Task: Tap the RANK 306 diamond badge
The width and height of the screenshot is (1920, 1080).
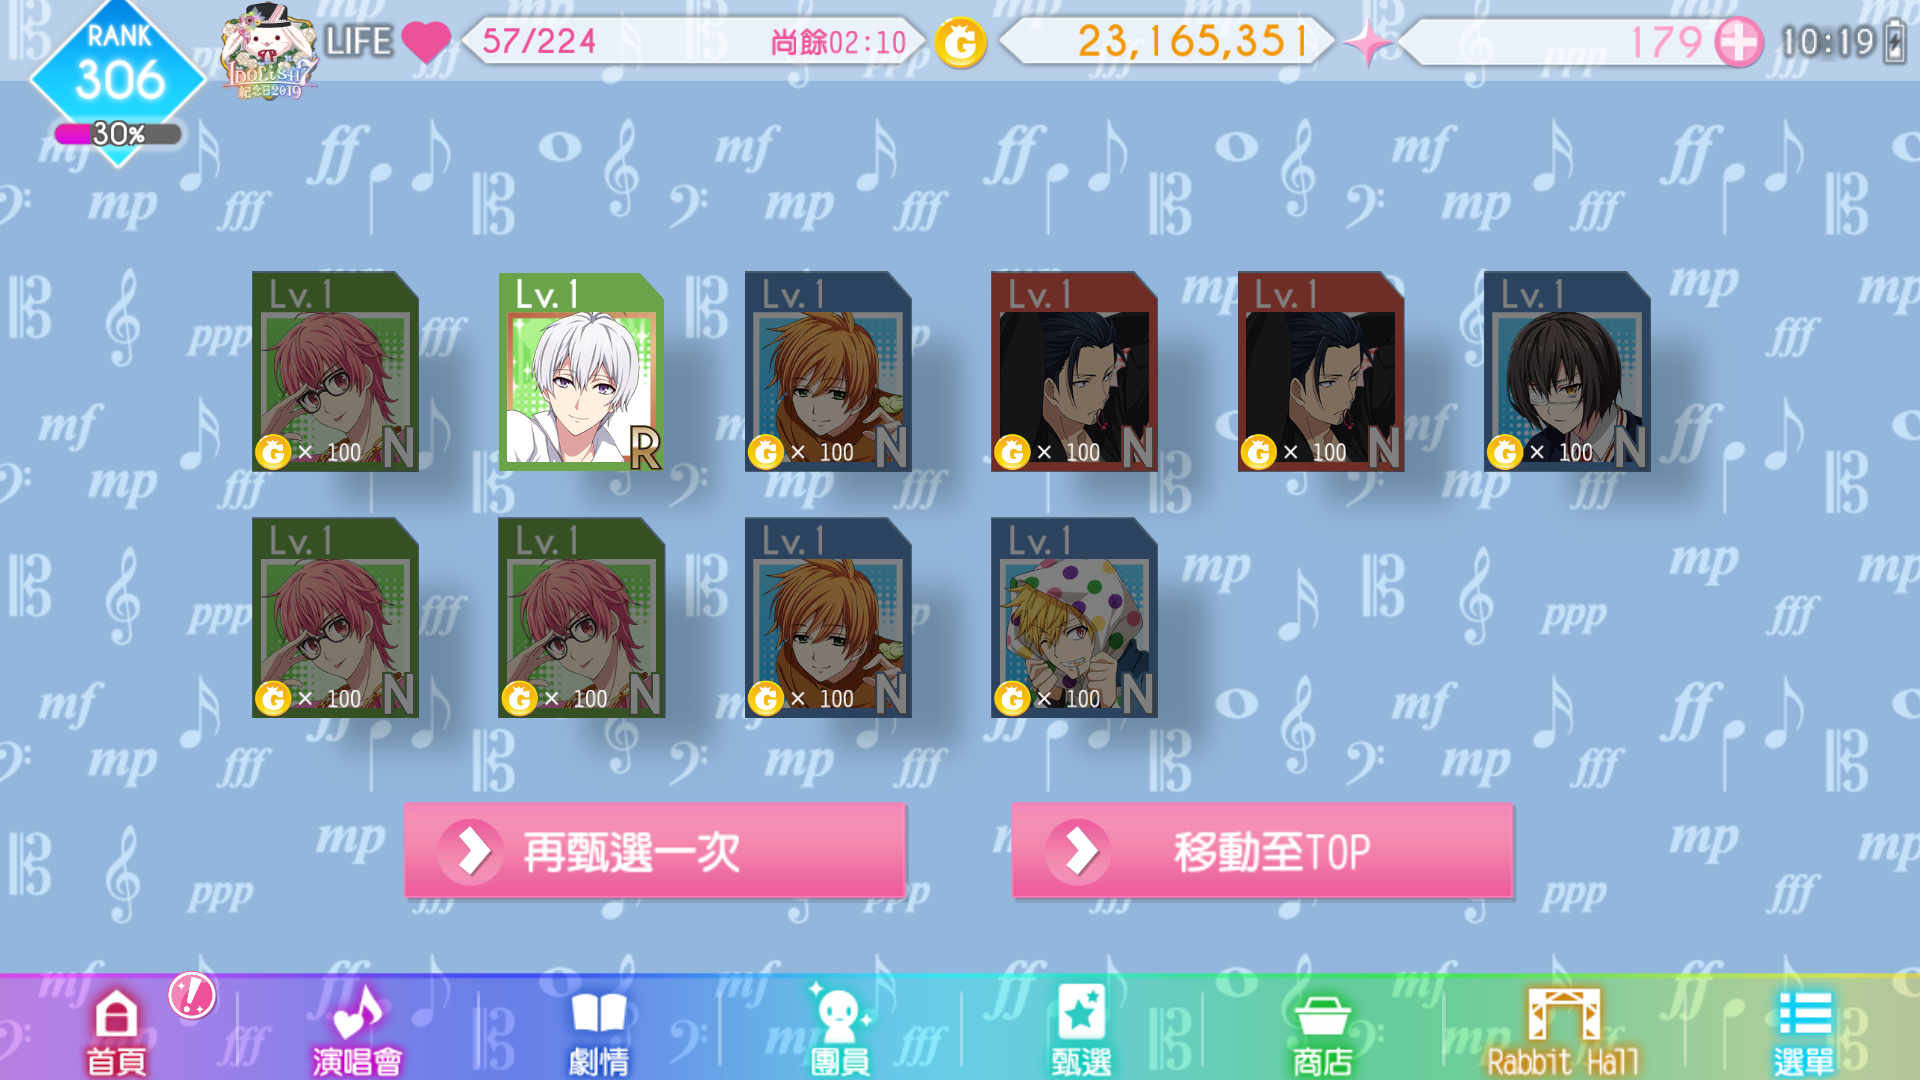Action: point(118,70)
